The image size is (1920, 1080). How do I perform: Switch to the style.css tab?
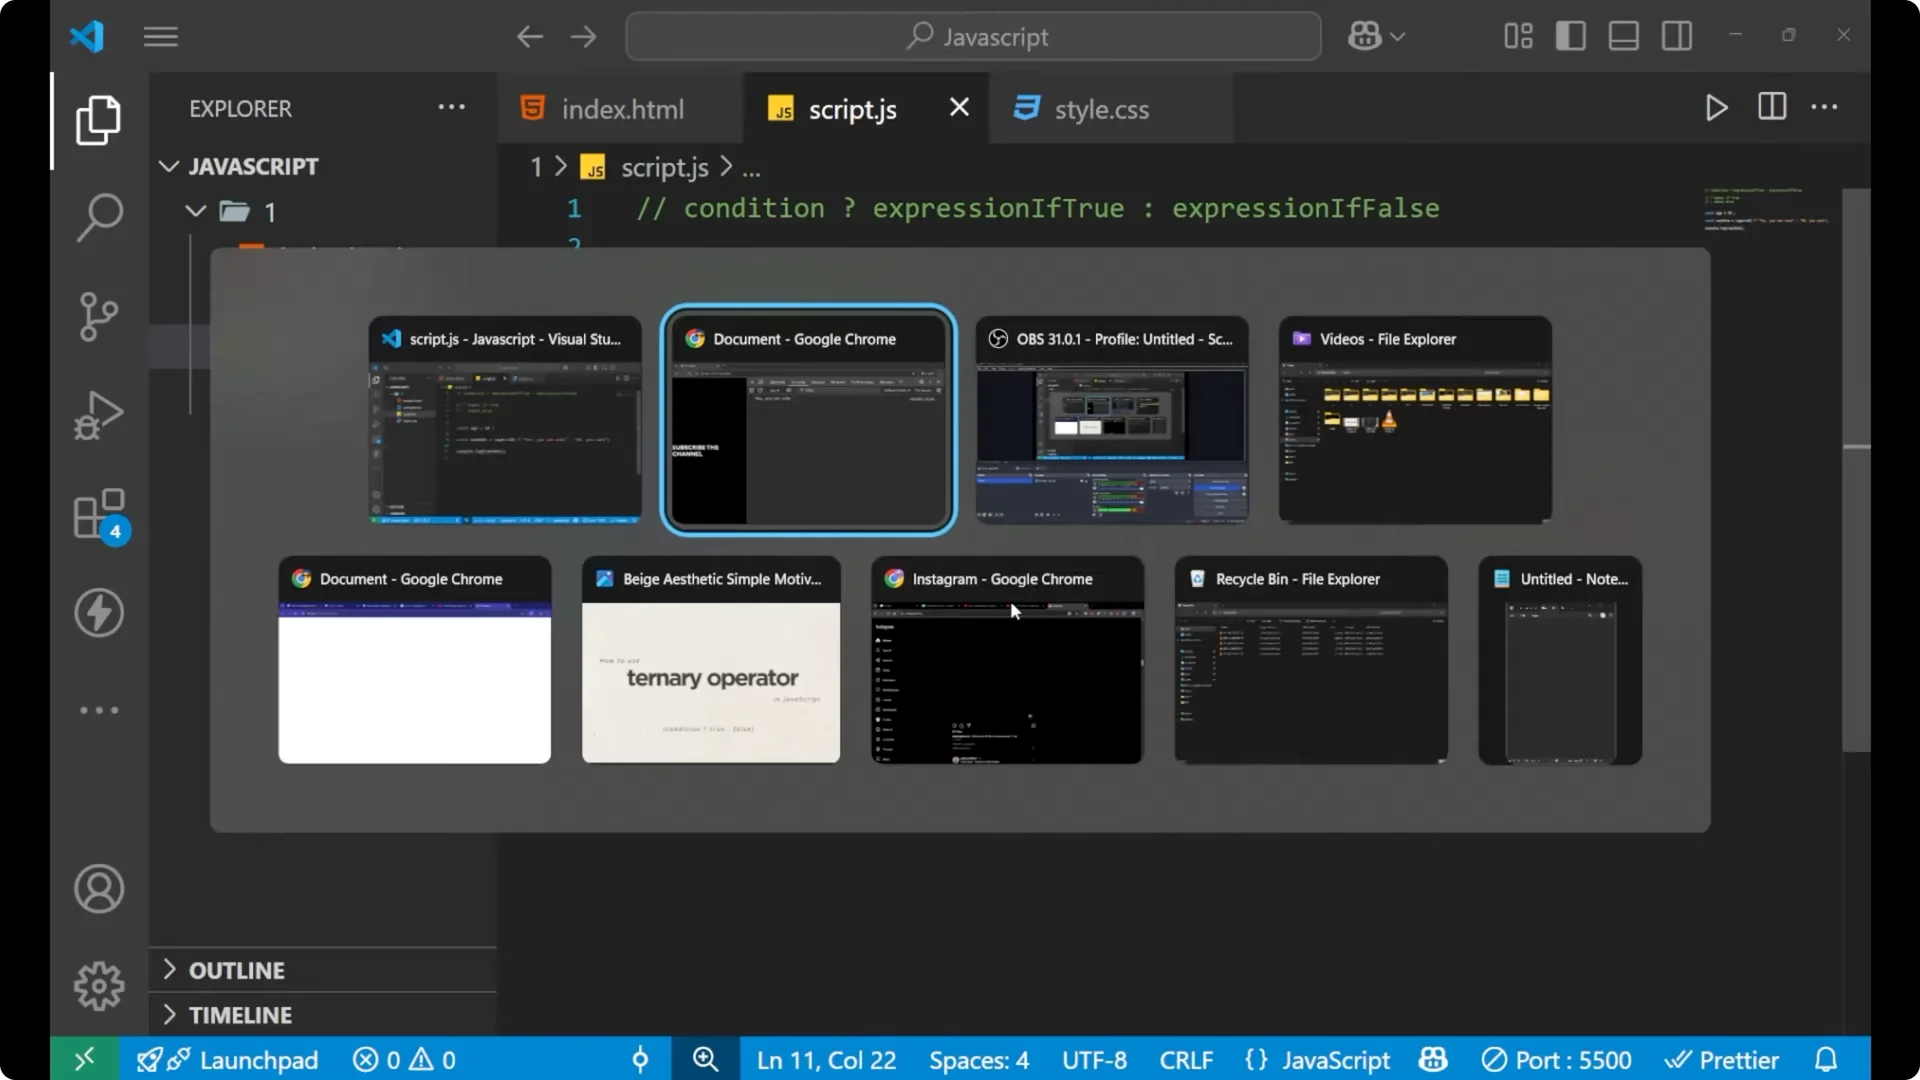pos(1100,109)
